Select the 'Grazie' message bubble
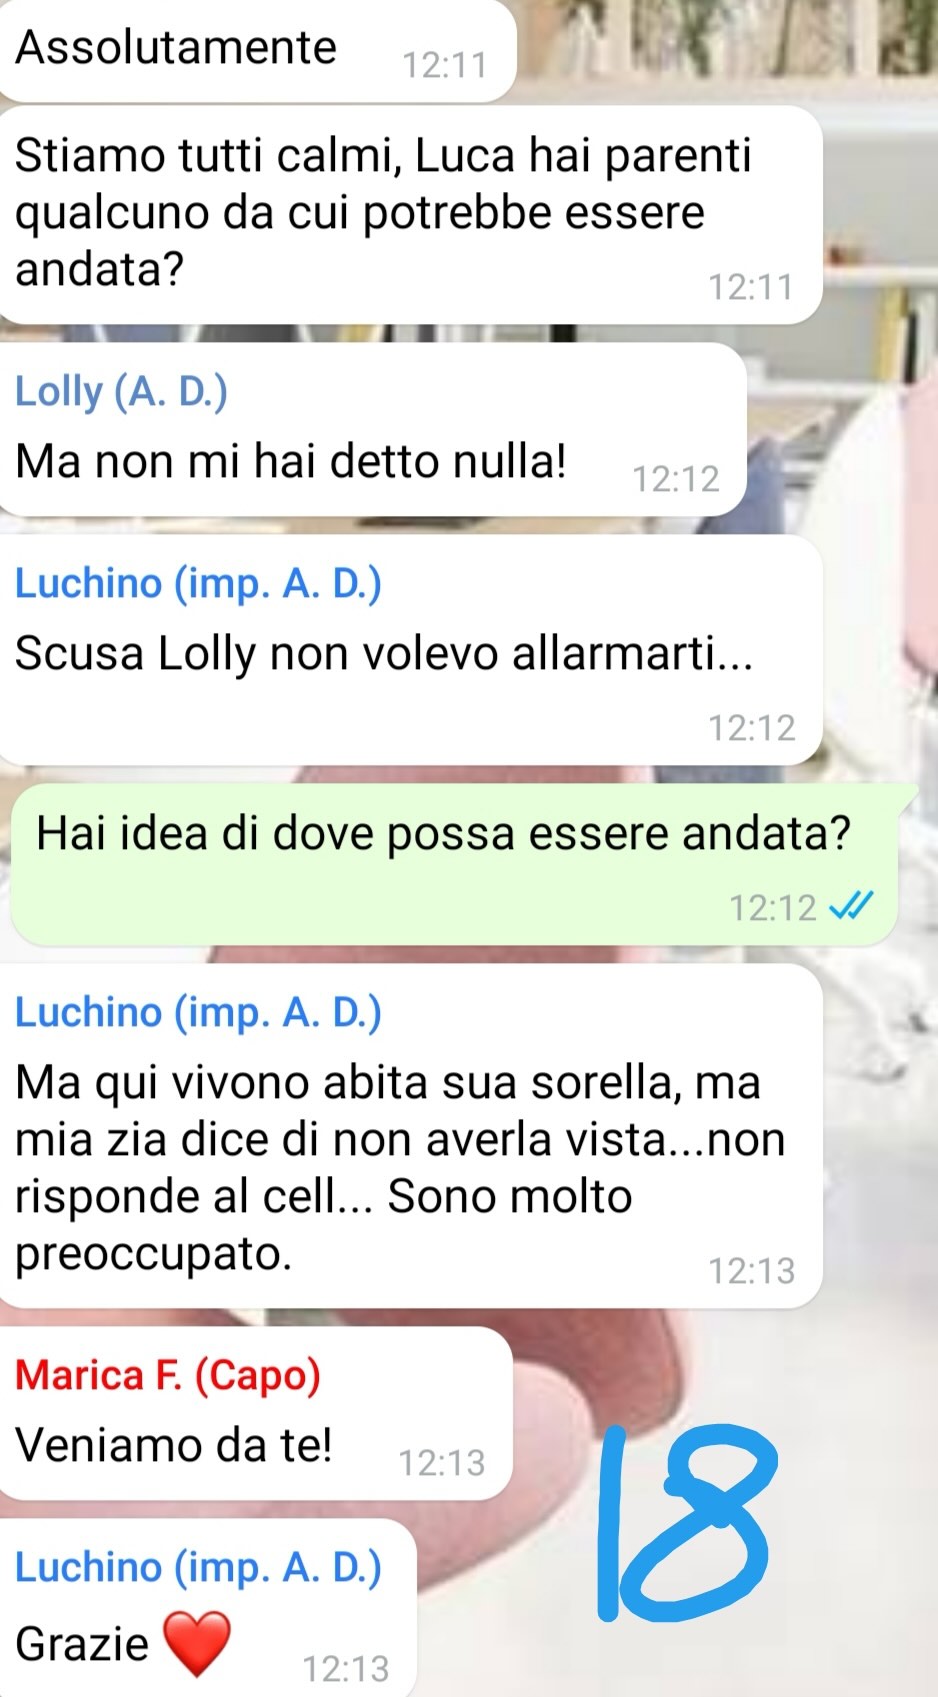This screenshot has height=1697, width=938. (208, 1607)
